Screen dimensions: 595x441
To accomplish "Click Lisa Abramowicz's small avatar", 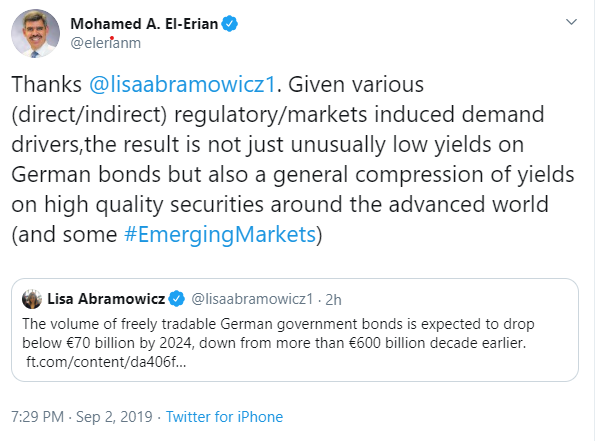I will pyautogui.click(x=32, y=299).
